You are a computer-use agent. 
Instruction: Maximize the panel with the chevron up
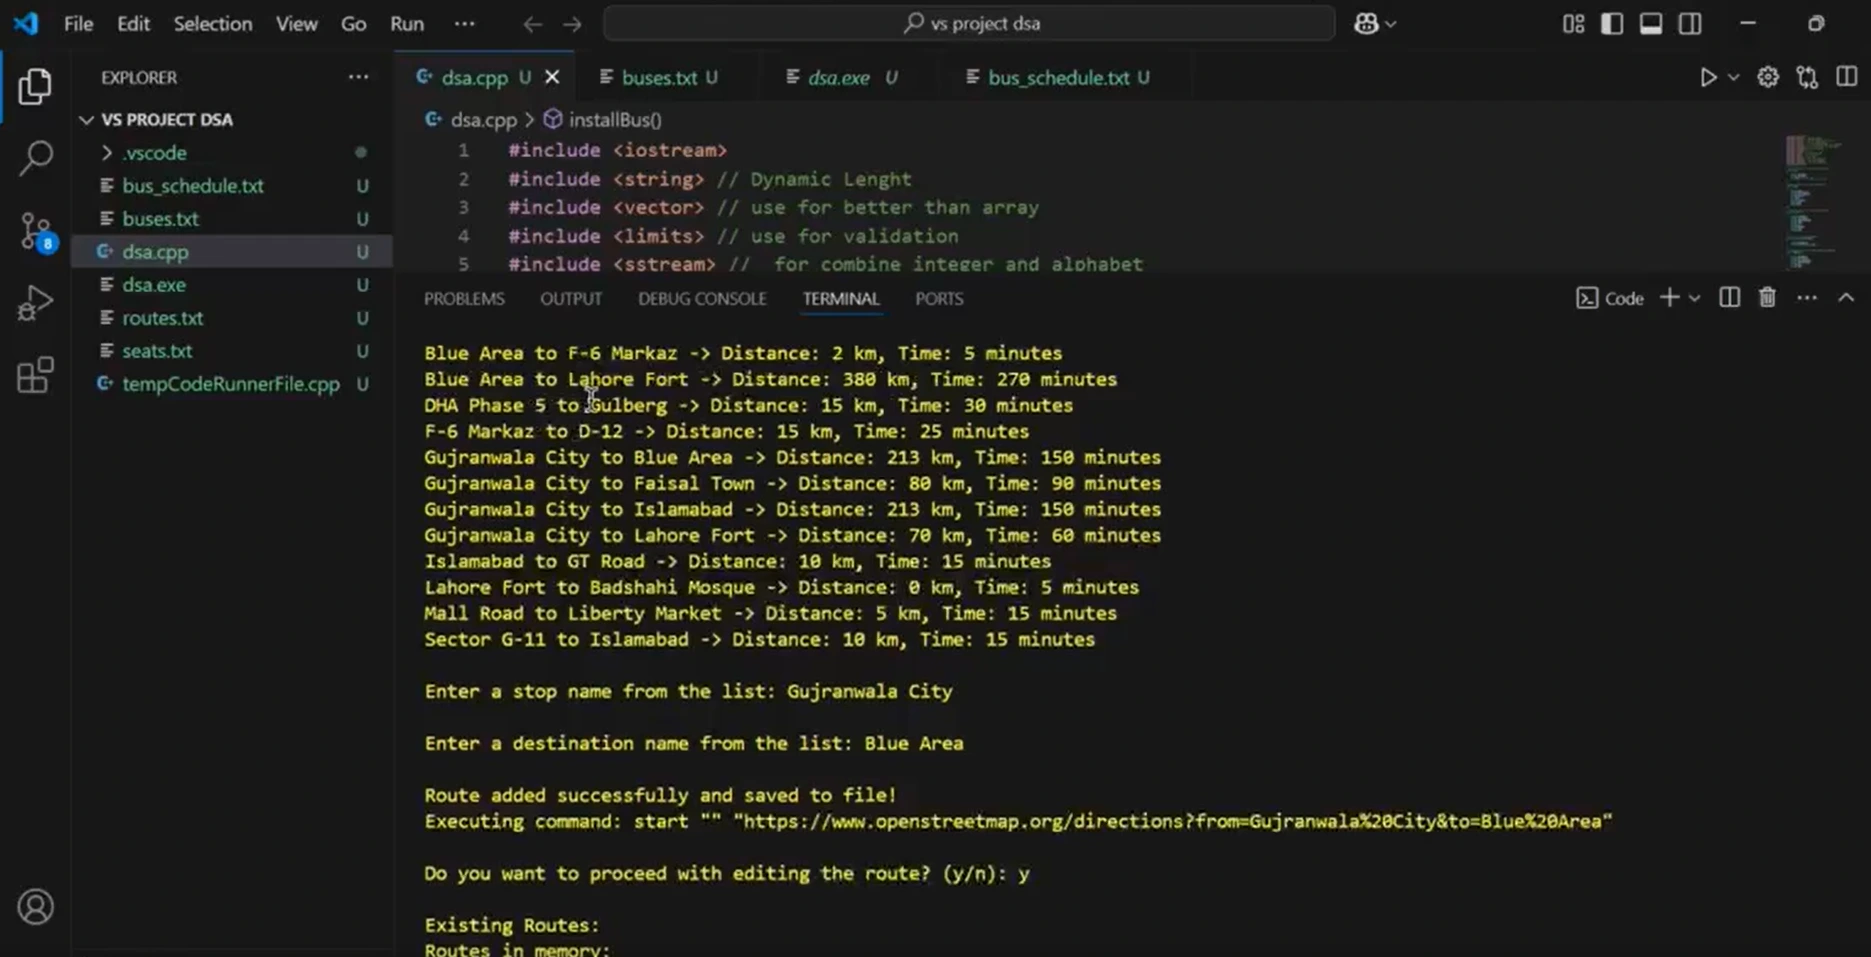tap(1846, 298)
